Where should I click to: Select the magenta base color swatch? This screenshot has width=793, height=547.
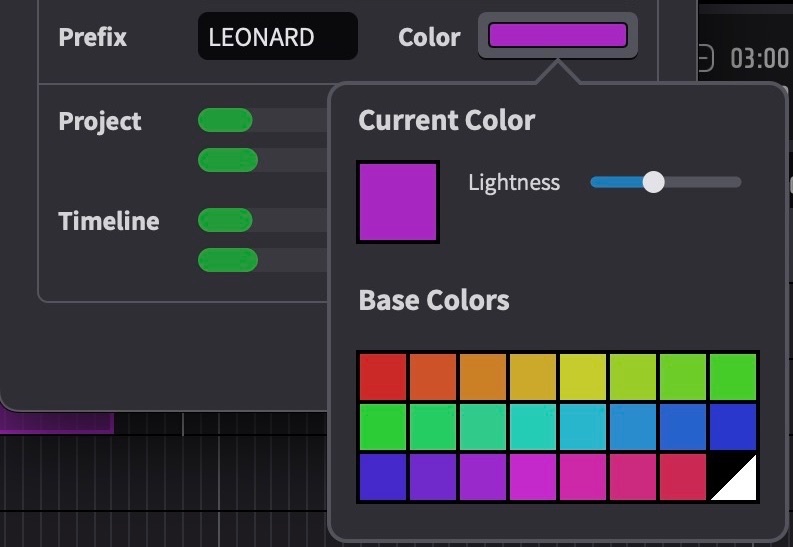533,477
